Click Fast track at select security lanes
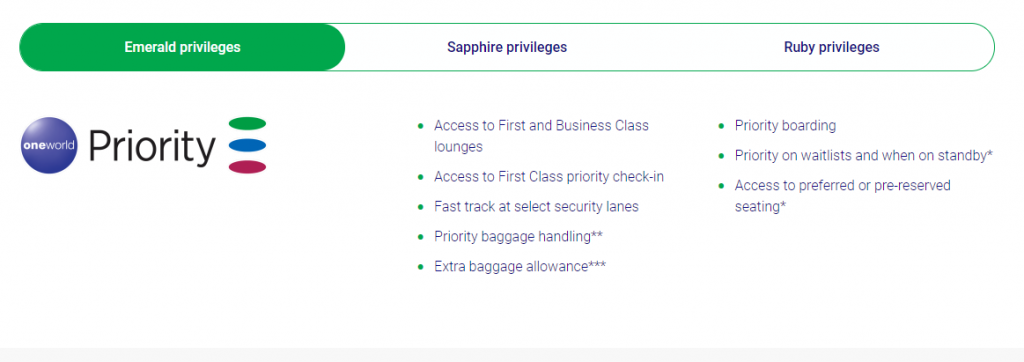This screenshot has height=362, width=1024. tap(536, 206)
